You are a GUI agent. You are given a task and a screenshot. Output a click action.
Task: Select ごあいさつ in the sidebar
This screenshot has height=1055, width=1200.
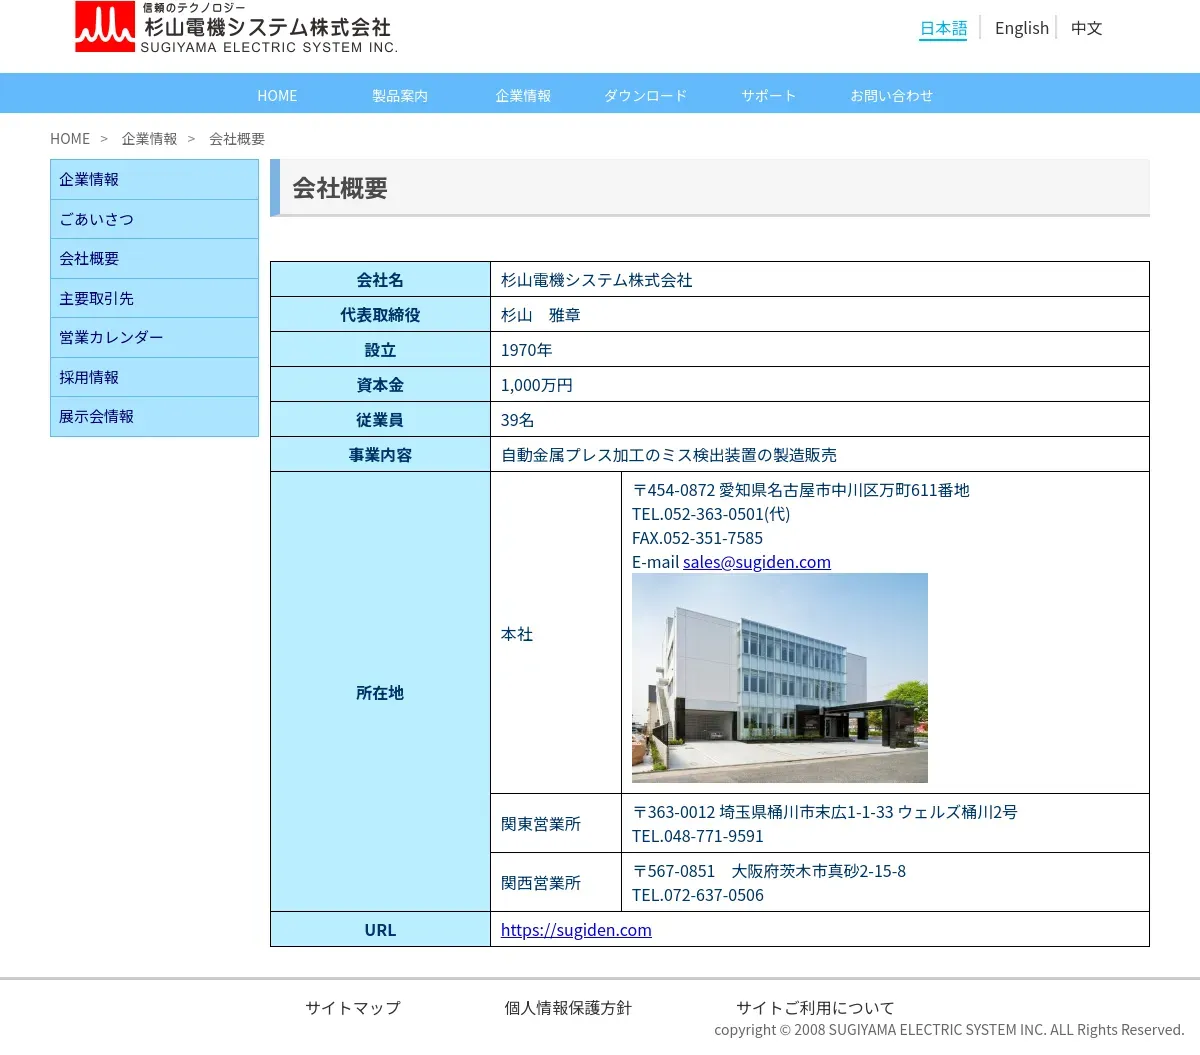pos(154,219)
